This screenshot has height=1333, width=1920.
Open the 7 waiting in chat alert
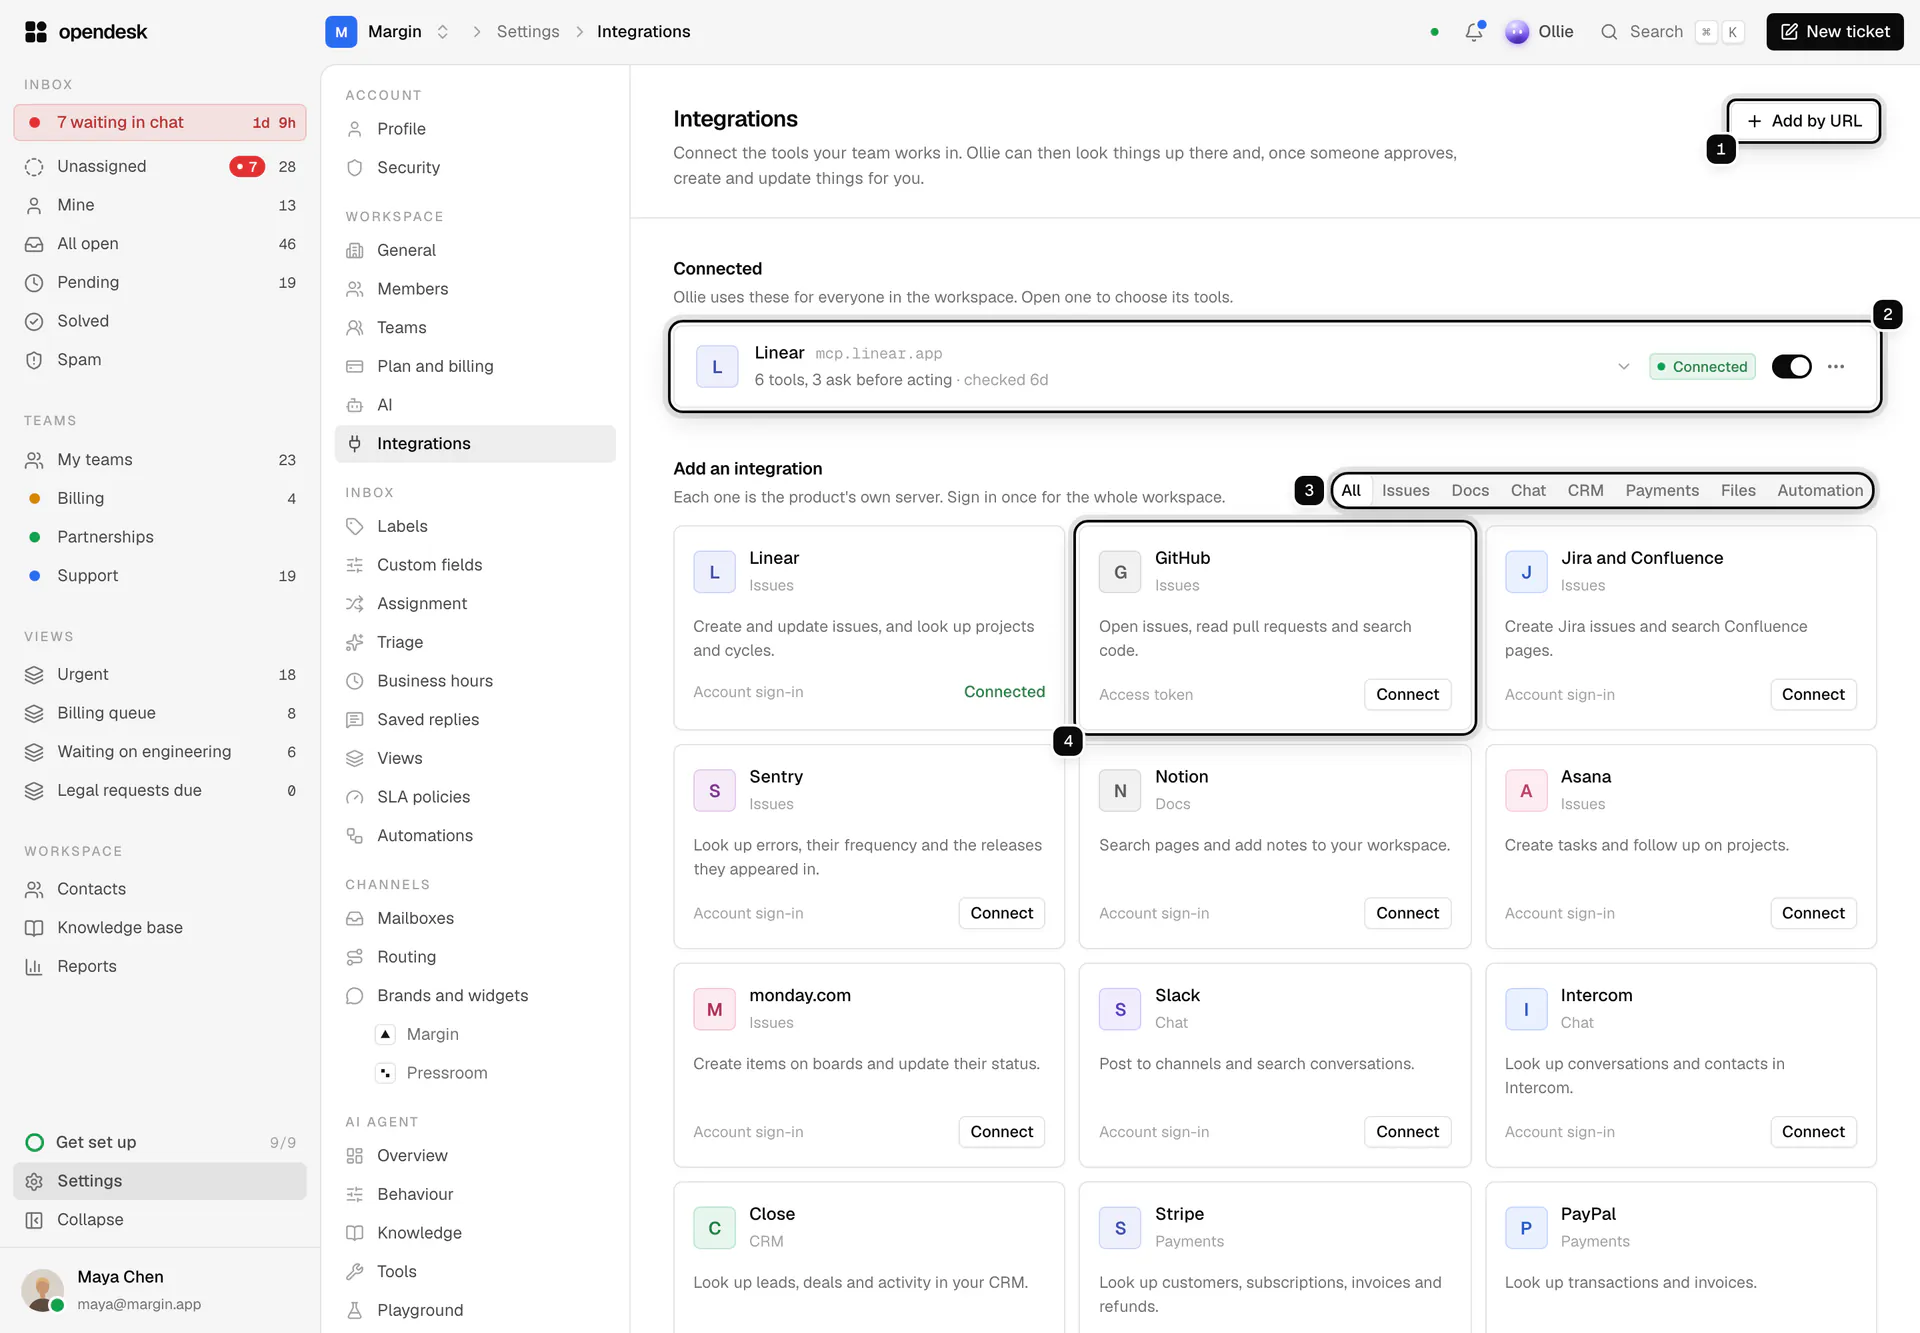tap(160, 122)
